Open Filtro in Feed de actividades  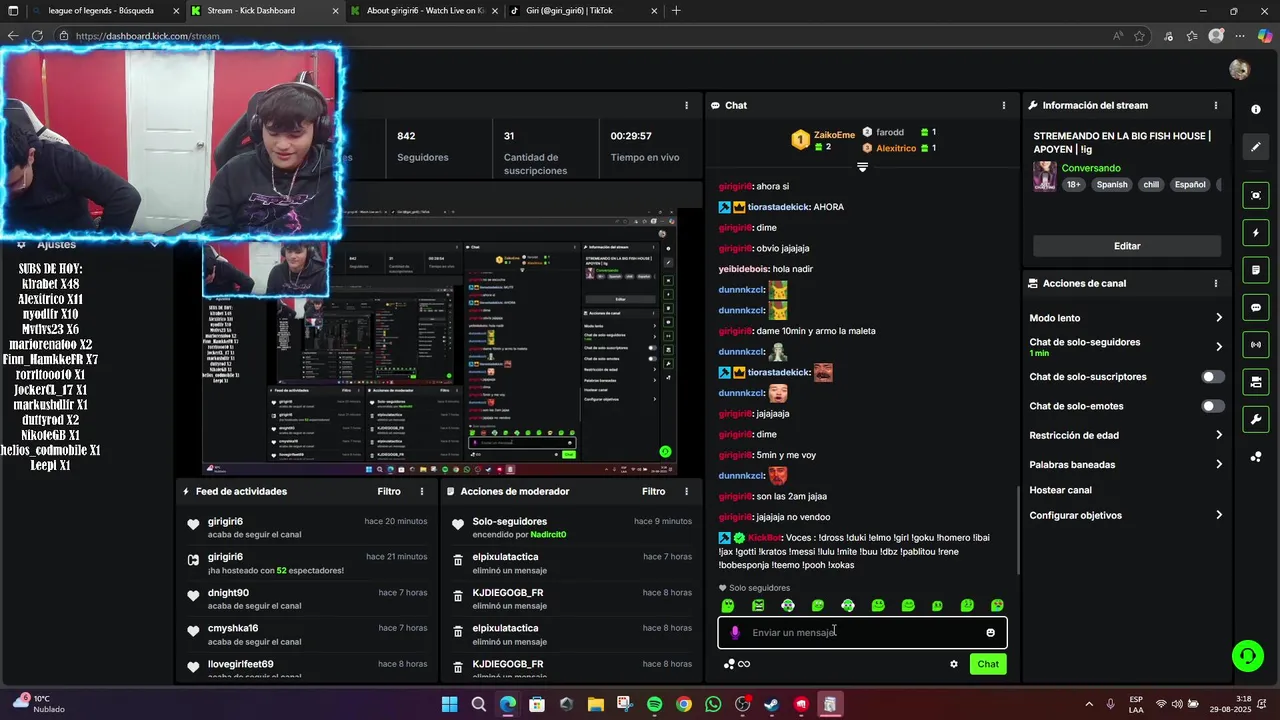coord(389,491)
